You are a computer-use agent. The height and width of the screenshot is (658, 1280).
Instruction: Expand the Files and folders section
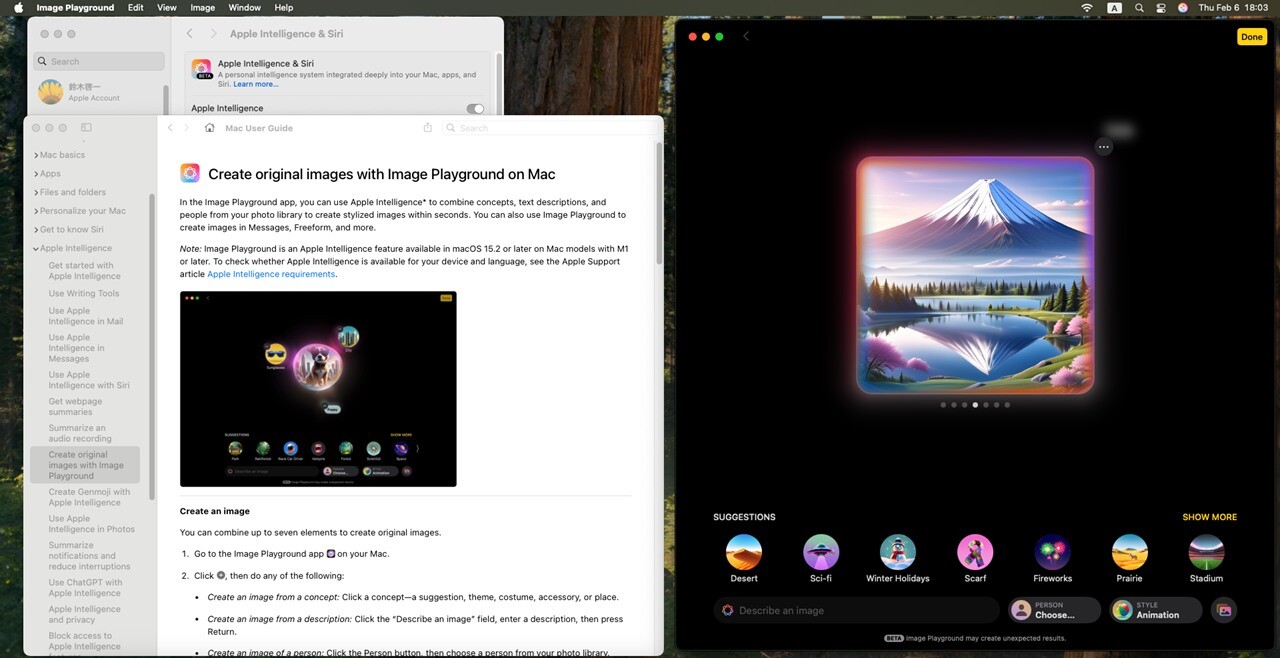36,192
